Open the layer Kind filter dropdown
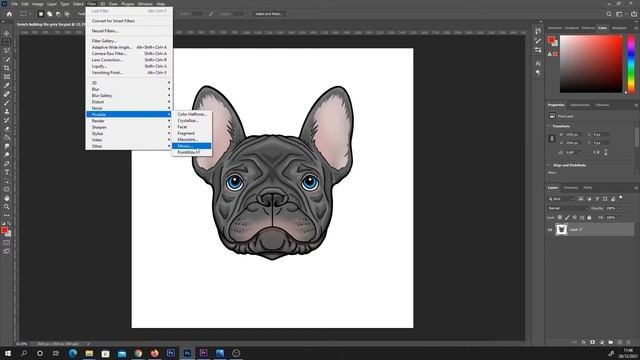Screen dimensions: 640x360 click(x=561, y=199)
